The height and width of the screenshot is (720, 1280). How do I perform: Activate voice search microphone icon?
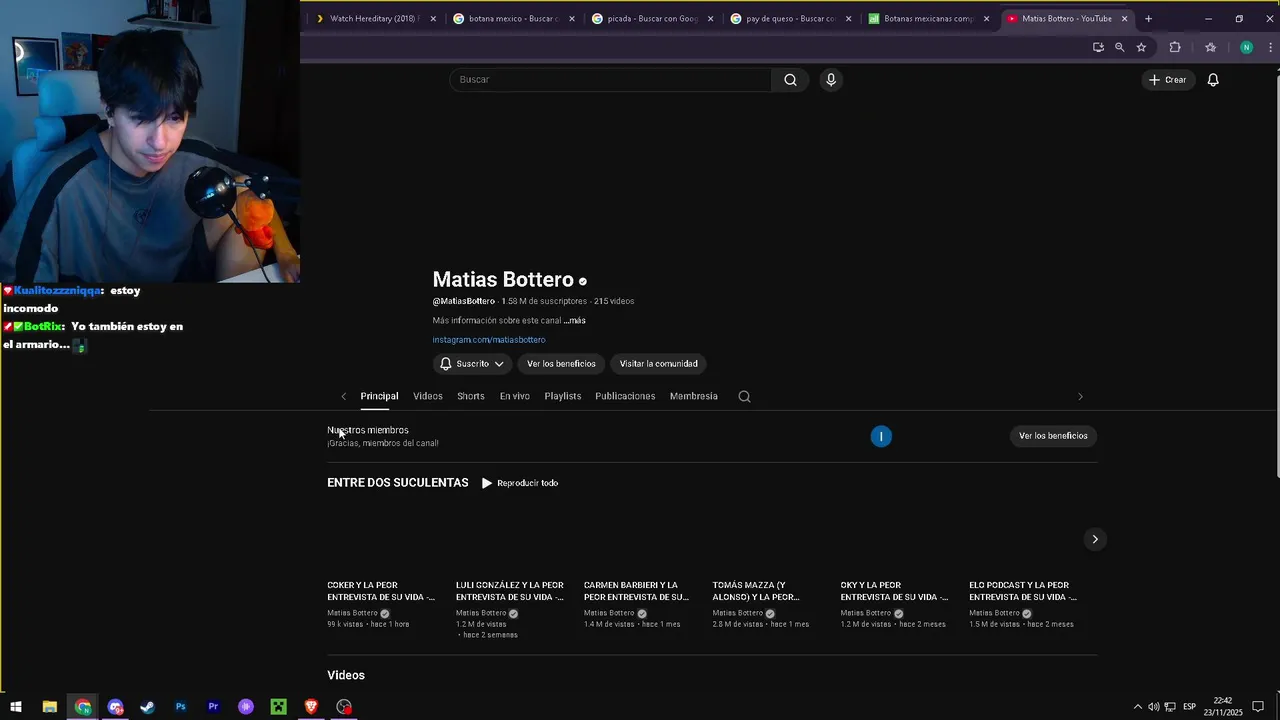point(830,80)
